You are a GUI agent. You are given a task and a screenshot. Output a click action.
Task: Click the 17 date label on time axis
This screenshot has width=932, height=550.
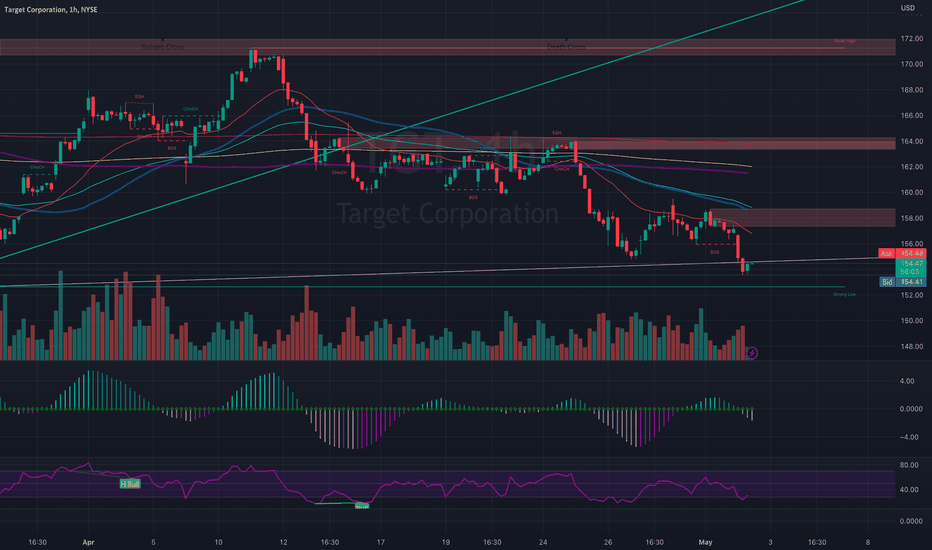380,542
